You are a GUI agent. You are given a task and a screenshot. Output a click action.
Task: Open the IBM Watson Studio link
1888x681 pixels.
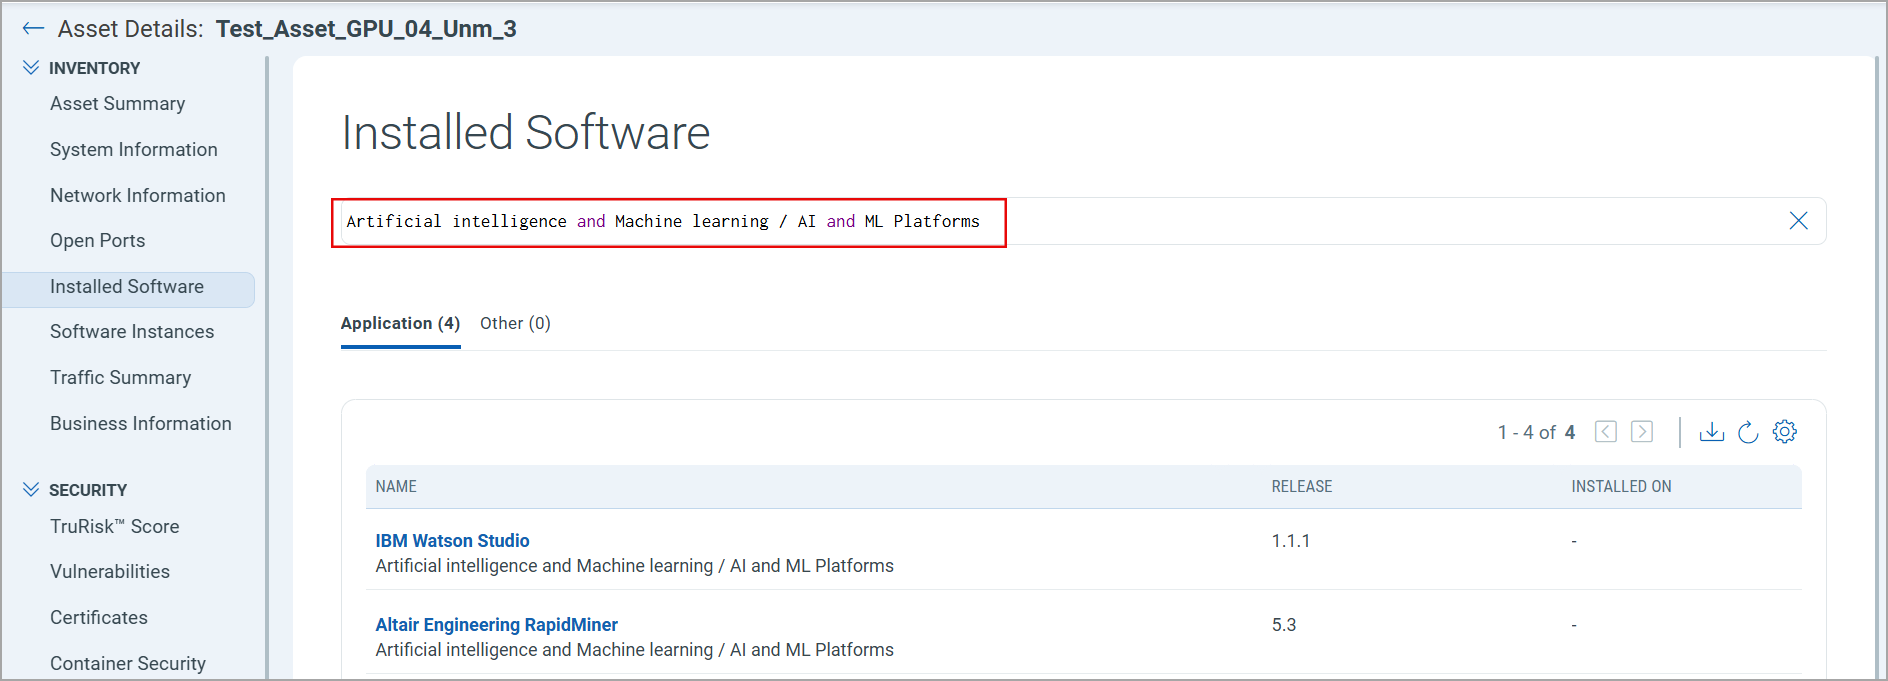(x=452, y=541)
